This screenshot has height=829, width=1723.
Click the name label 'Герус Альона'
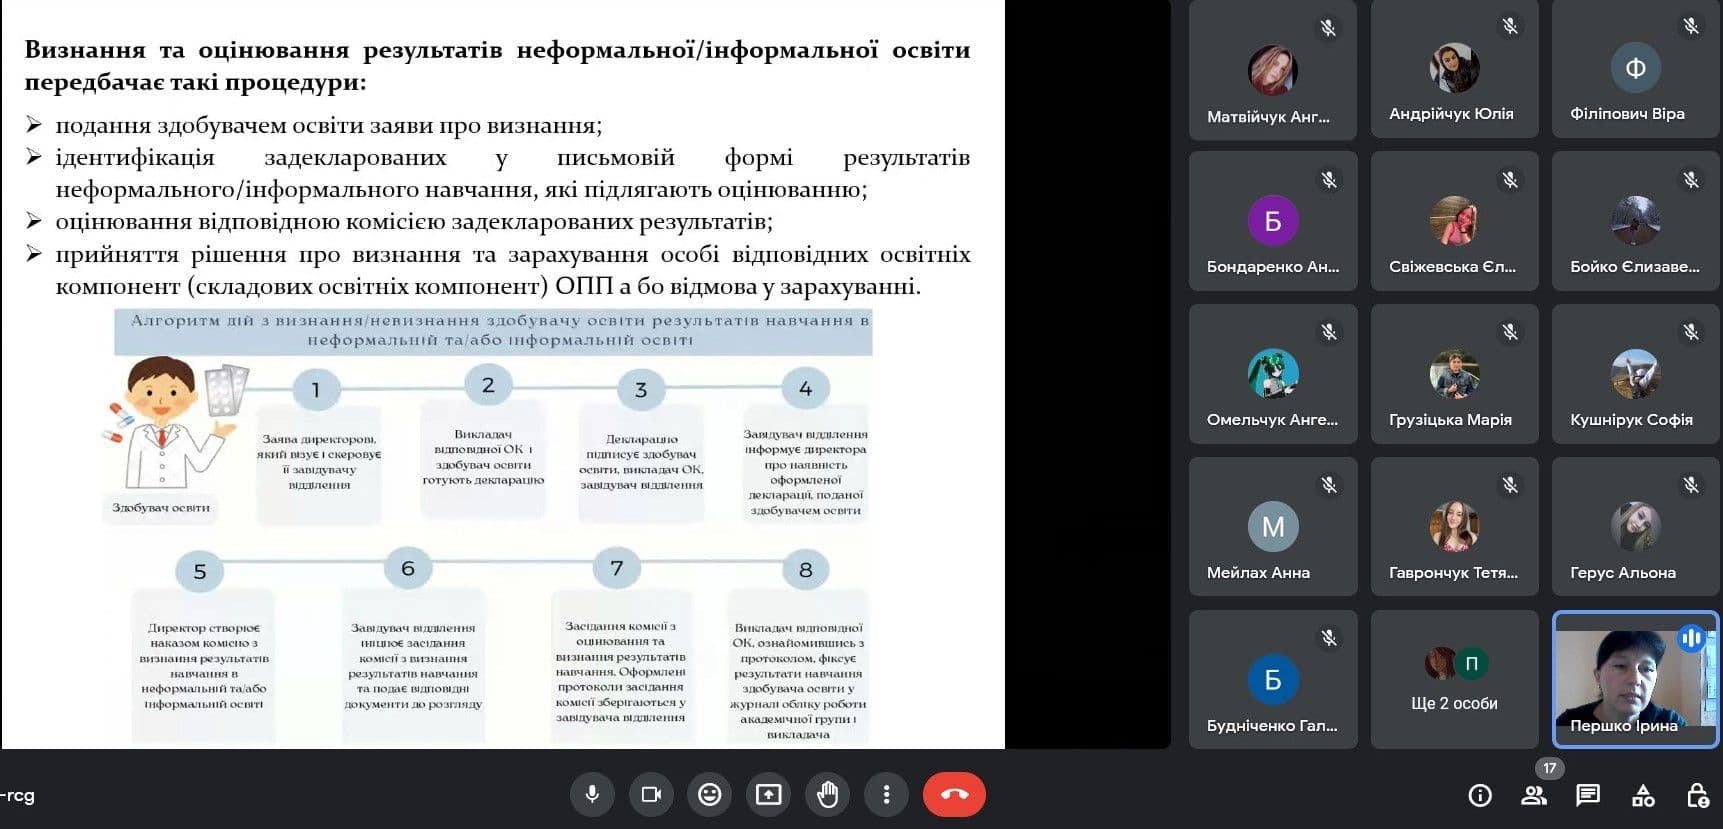[x=1623, y=573]
